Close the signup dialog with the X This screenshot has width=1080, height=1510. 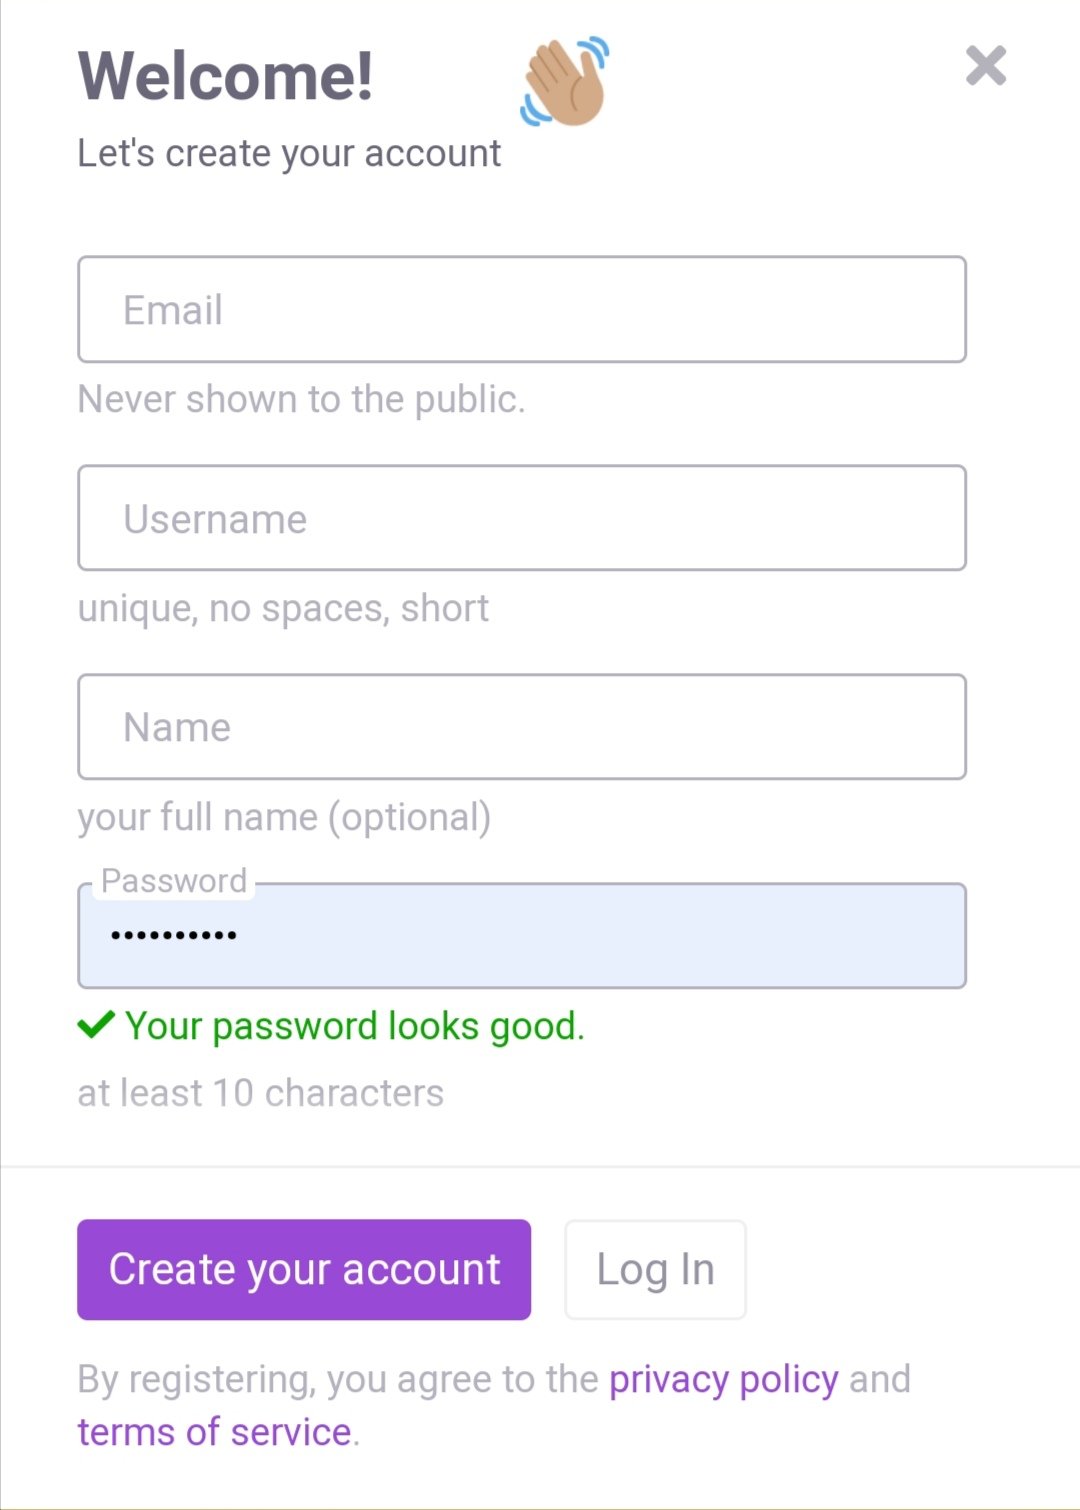coord(985,66)
